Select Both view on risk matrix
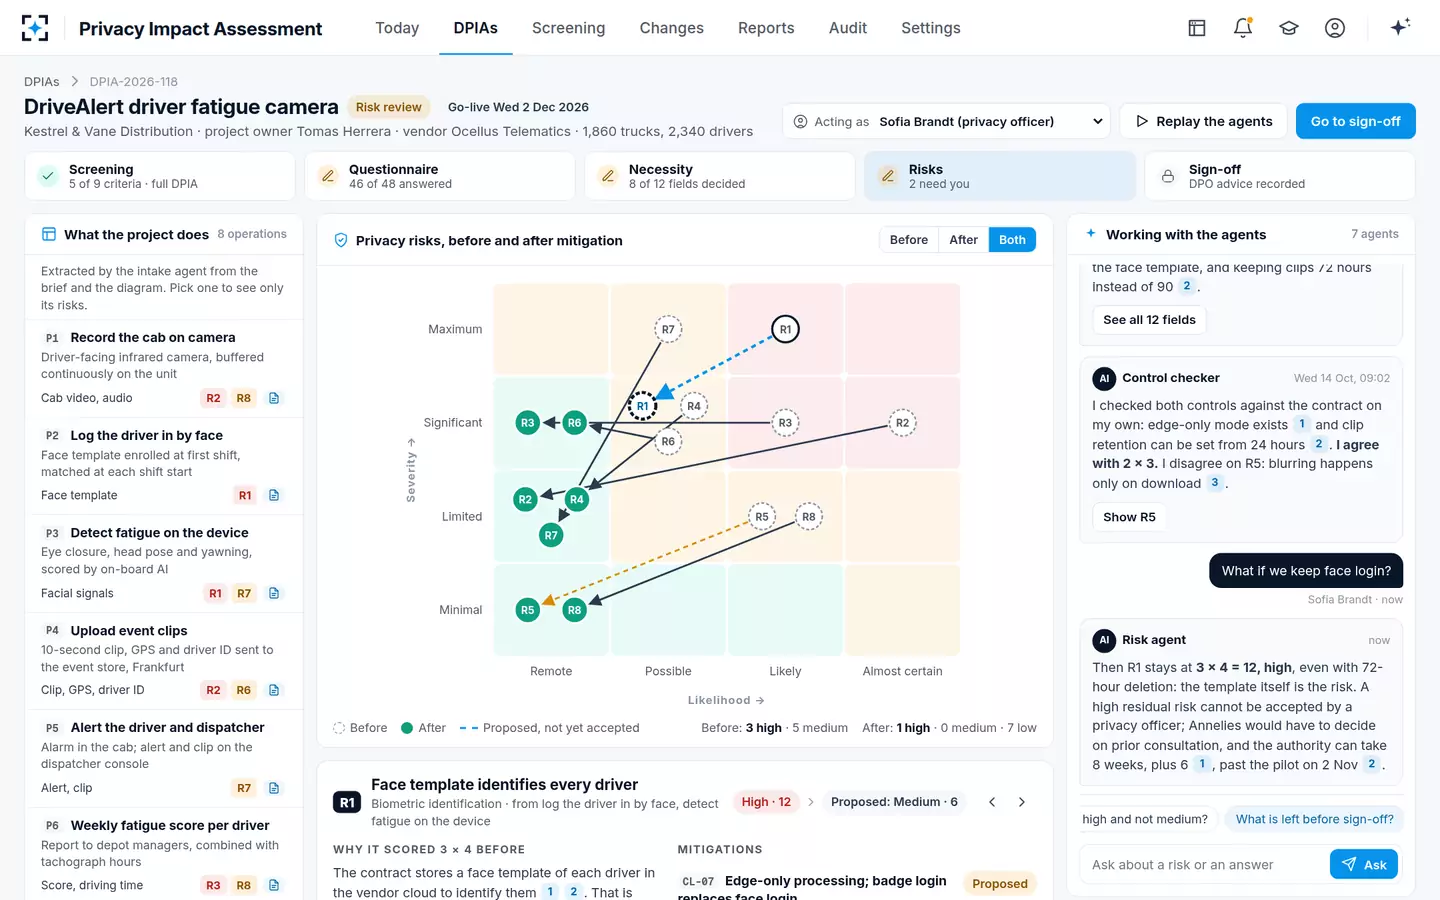This screenshot has width=1440, height=900. point(1012,240)
